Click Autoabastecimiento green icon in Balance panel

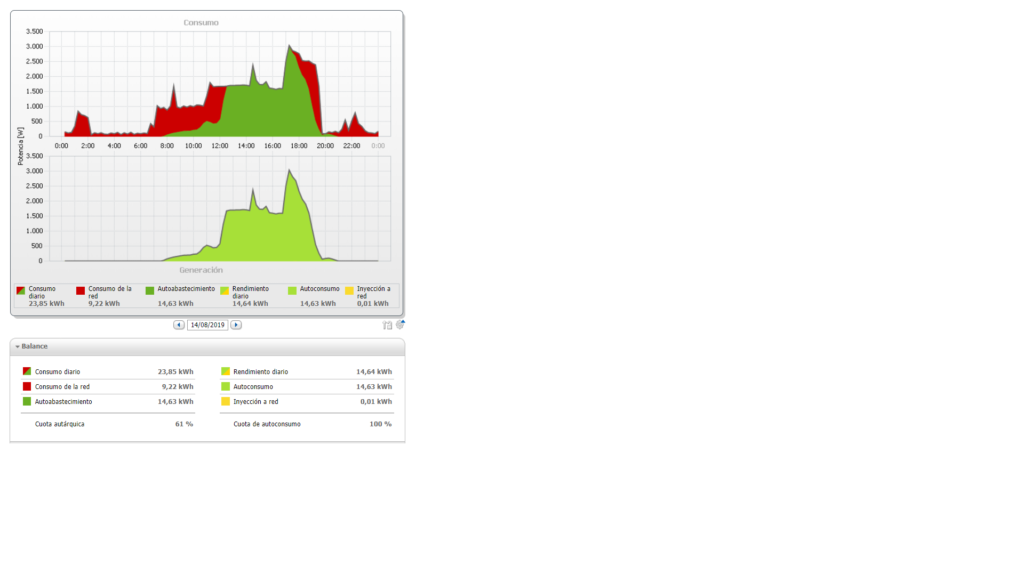pyautogui.click(x=27, y=401)
